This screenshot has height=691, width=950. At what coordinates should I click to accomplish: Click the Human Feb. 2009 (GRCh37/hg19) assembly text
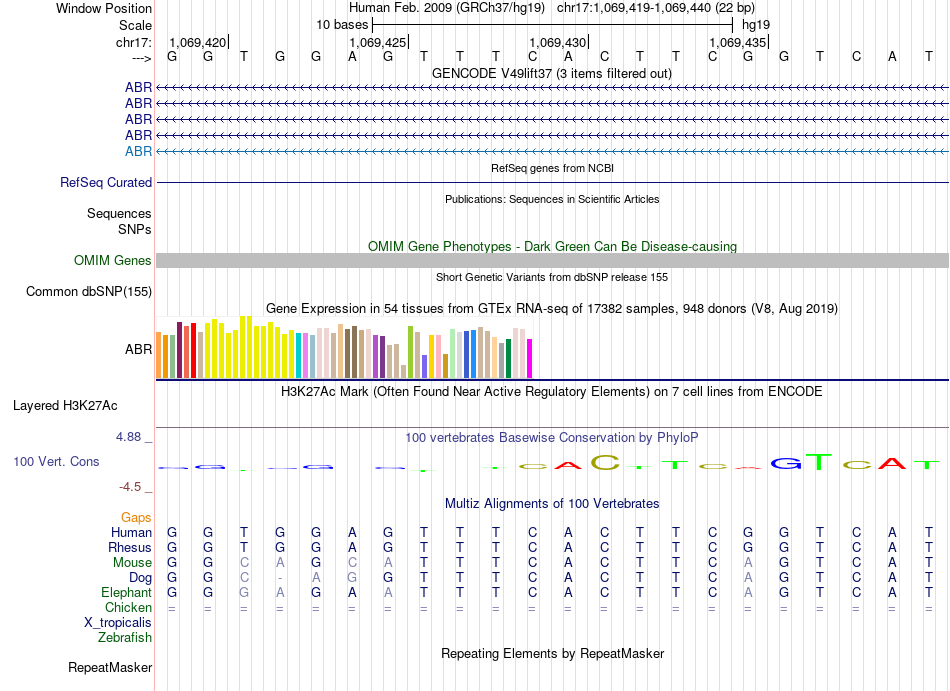point(447,8)
